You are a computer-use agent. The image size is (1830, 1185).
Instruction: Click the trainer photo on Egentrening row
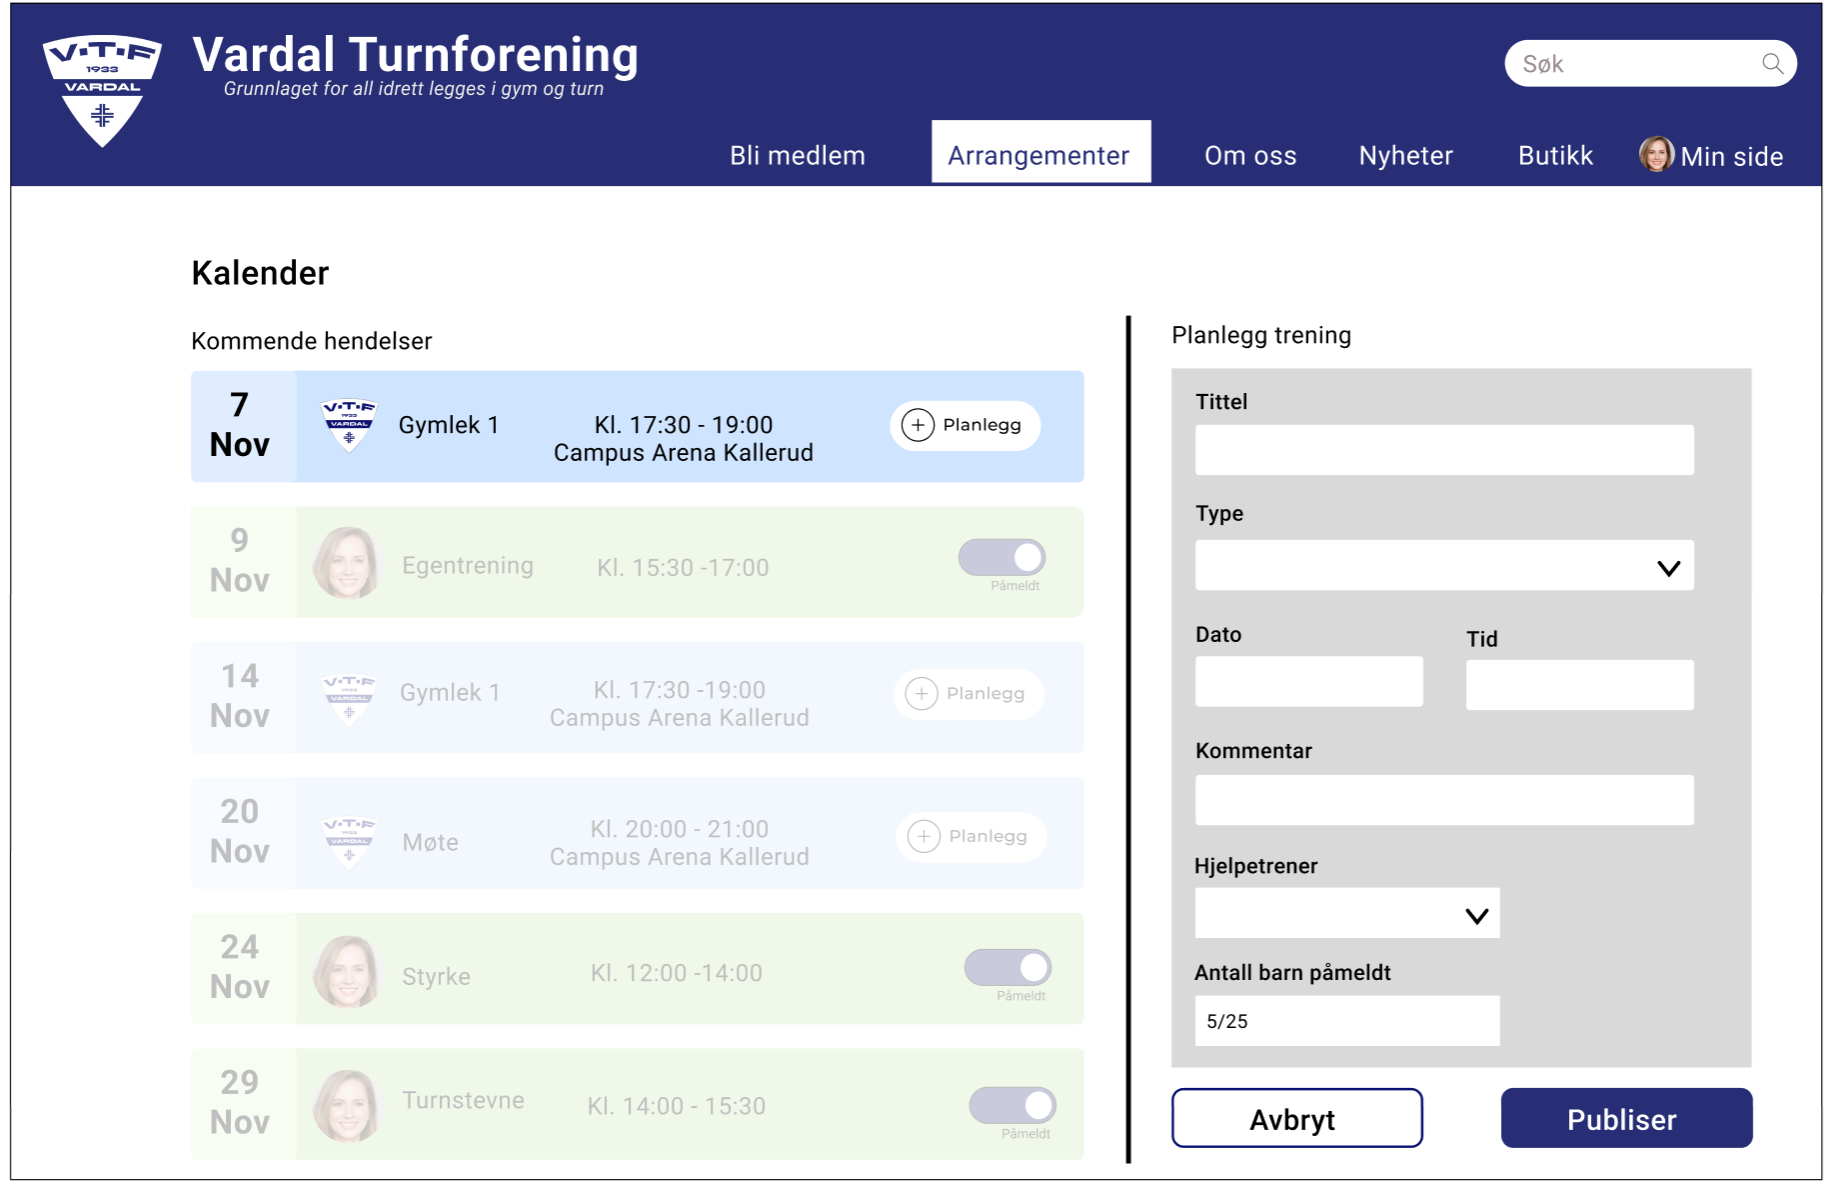tap(347, 564)
